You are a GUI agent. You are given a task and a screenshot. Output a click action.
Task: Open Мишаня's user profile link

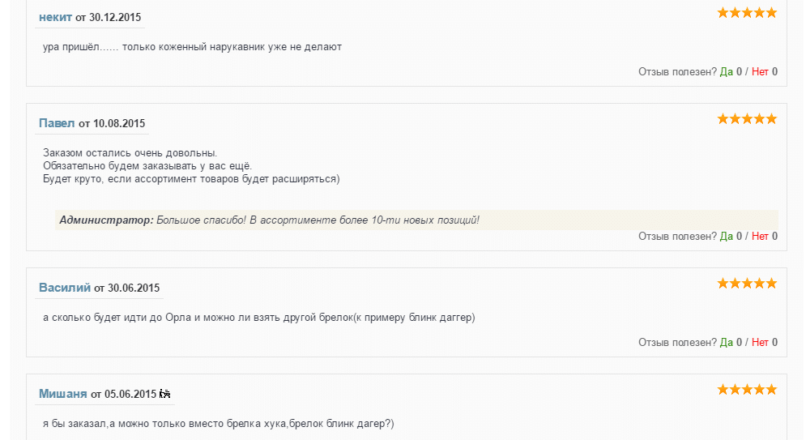[63, 394]
